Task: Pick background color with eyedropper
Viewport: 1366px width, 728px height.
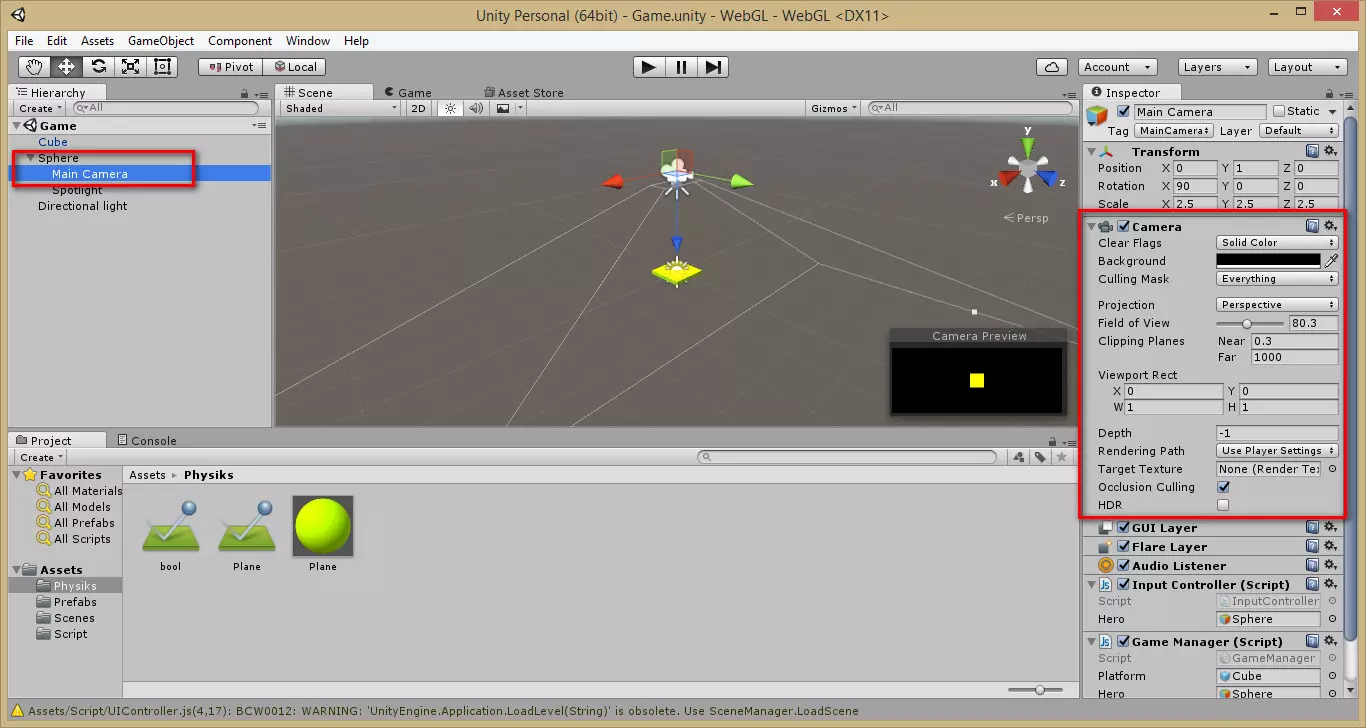Action: pos(1331,261)
